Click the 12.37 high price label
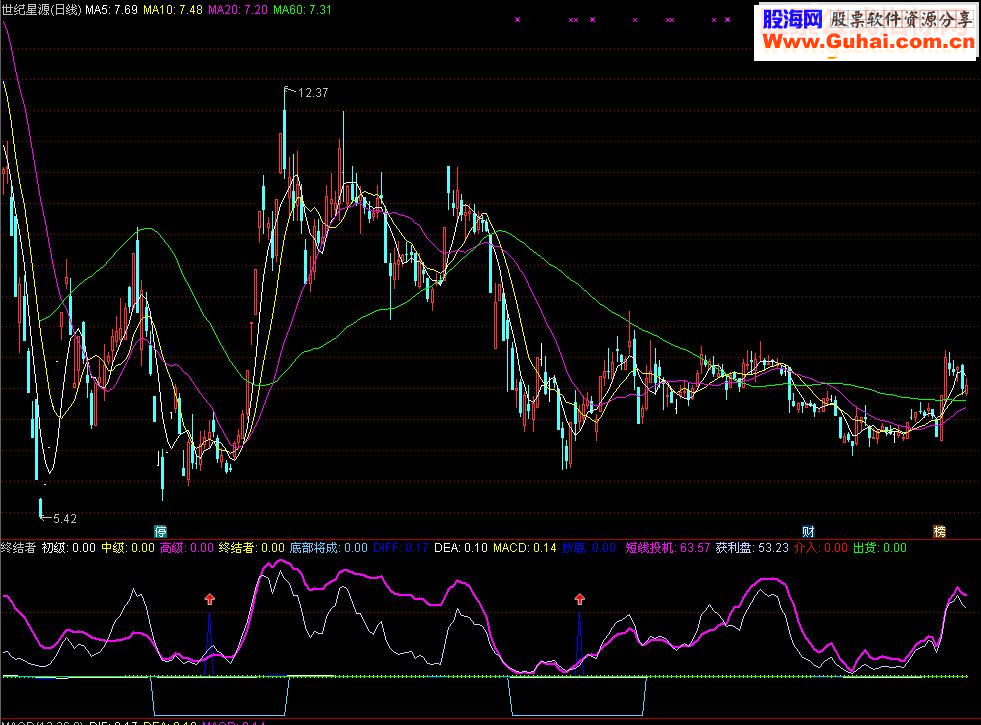The image size is (981, 725). tap(313, 93)
